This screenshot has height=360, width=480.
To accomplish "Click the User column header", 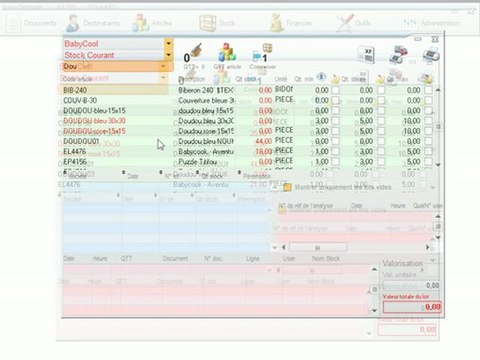I will (x=289, y=258).
